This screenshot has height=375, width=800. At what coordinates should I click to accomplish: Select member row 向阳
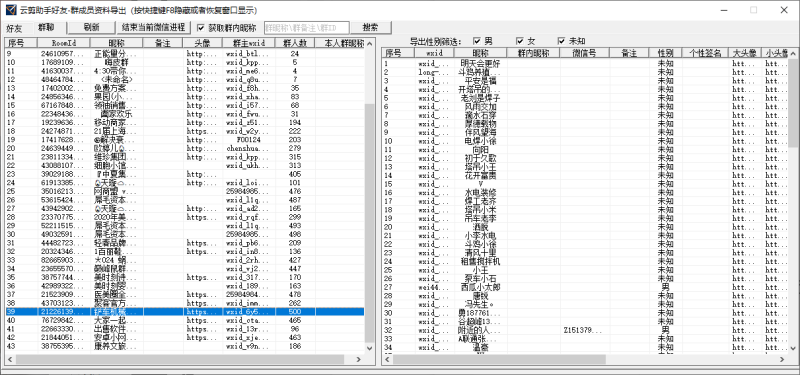tap(585, 150)
